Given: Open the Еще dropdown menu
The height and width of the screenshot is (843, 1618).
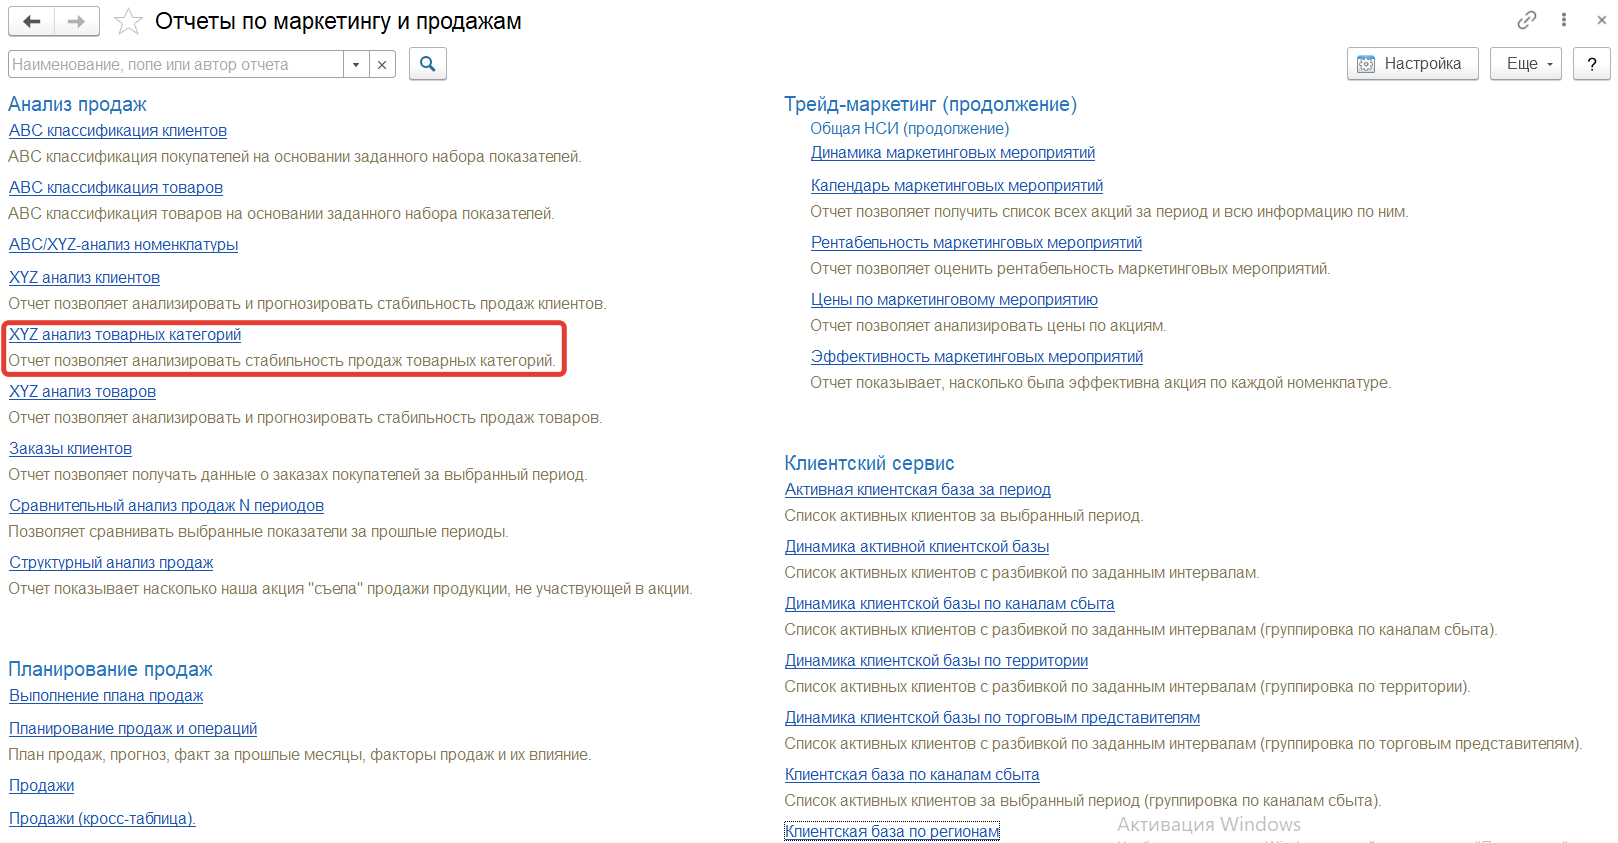Looking at the screenshot, I should (x=1525, y=64).
